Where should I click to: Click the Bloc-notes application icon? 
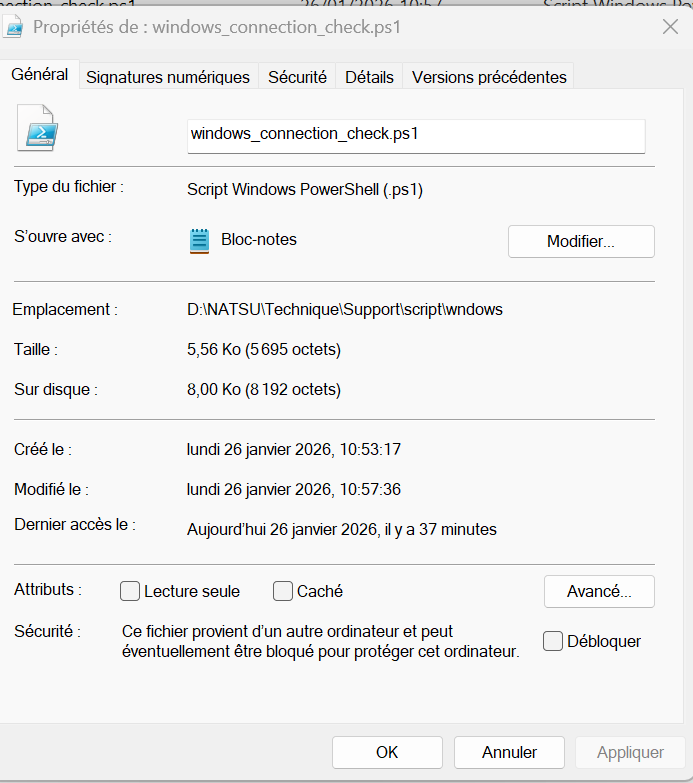click(200, 240)
